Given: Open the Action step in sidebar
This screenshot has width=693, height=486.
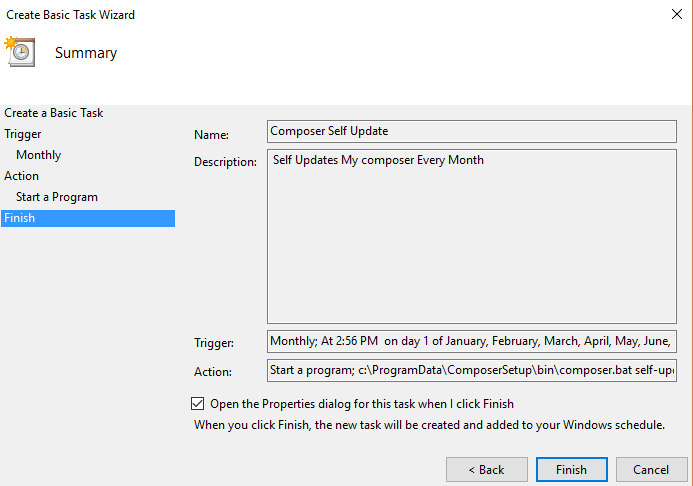Looking at the screenshot, I should pos(22,176).
